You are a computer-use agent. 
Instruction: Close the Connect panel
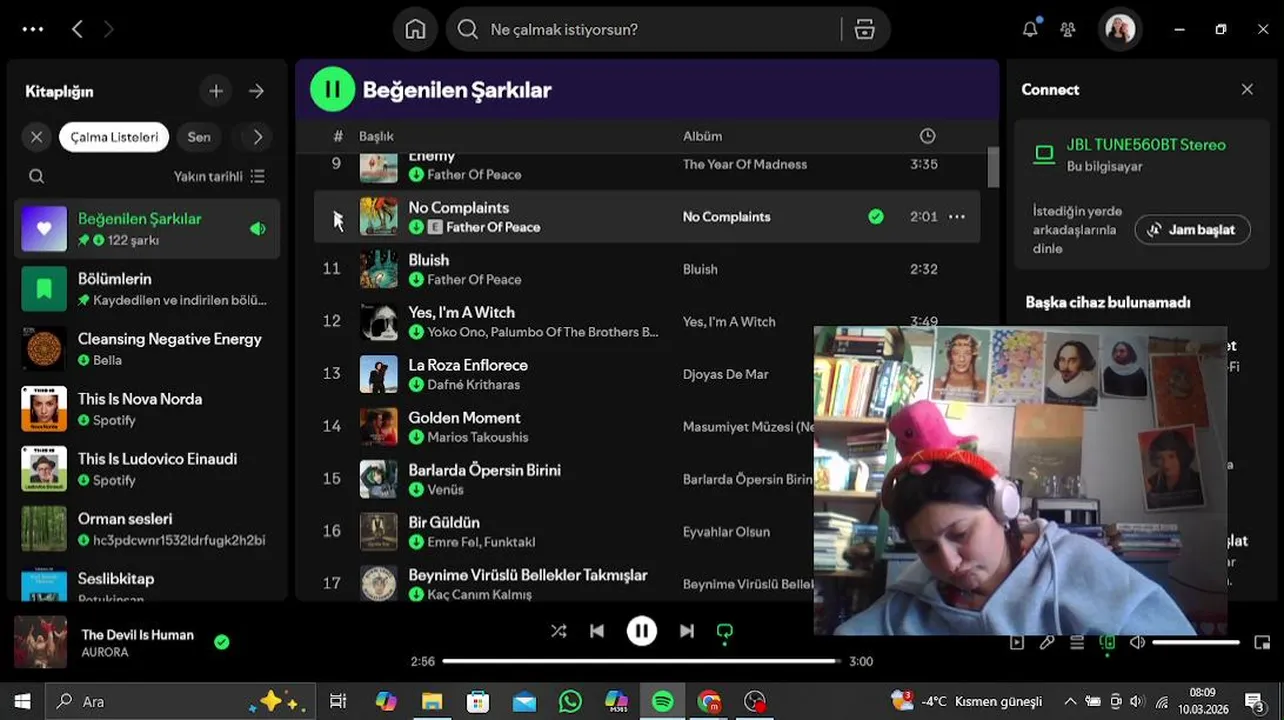pyautogui.click(x=1247, y=89)
